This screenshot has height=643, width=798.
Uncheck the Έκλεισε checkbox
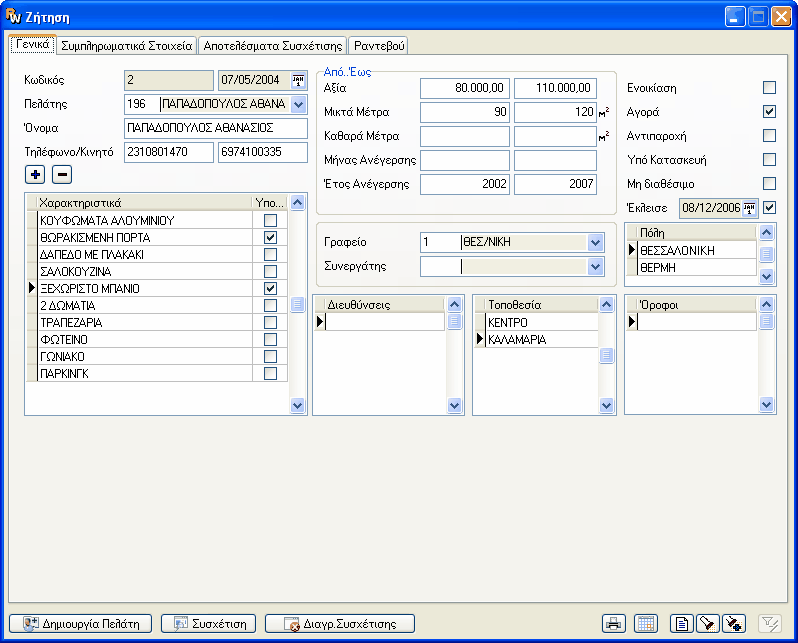(x=770, y=207)
